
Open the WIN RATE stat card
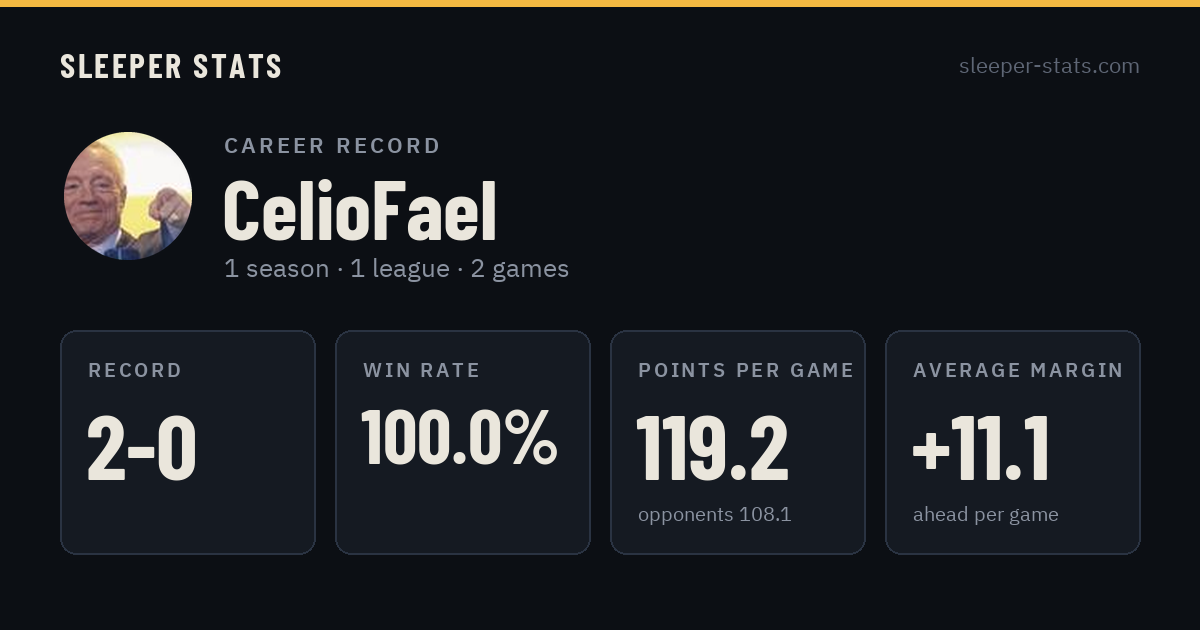click(x=463, y=442)
